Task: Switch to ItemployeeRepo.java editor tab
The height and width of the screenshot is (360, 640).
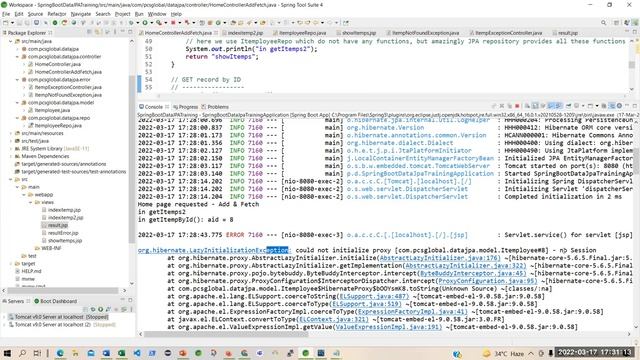Action: point(302,33)
